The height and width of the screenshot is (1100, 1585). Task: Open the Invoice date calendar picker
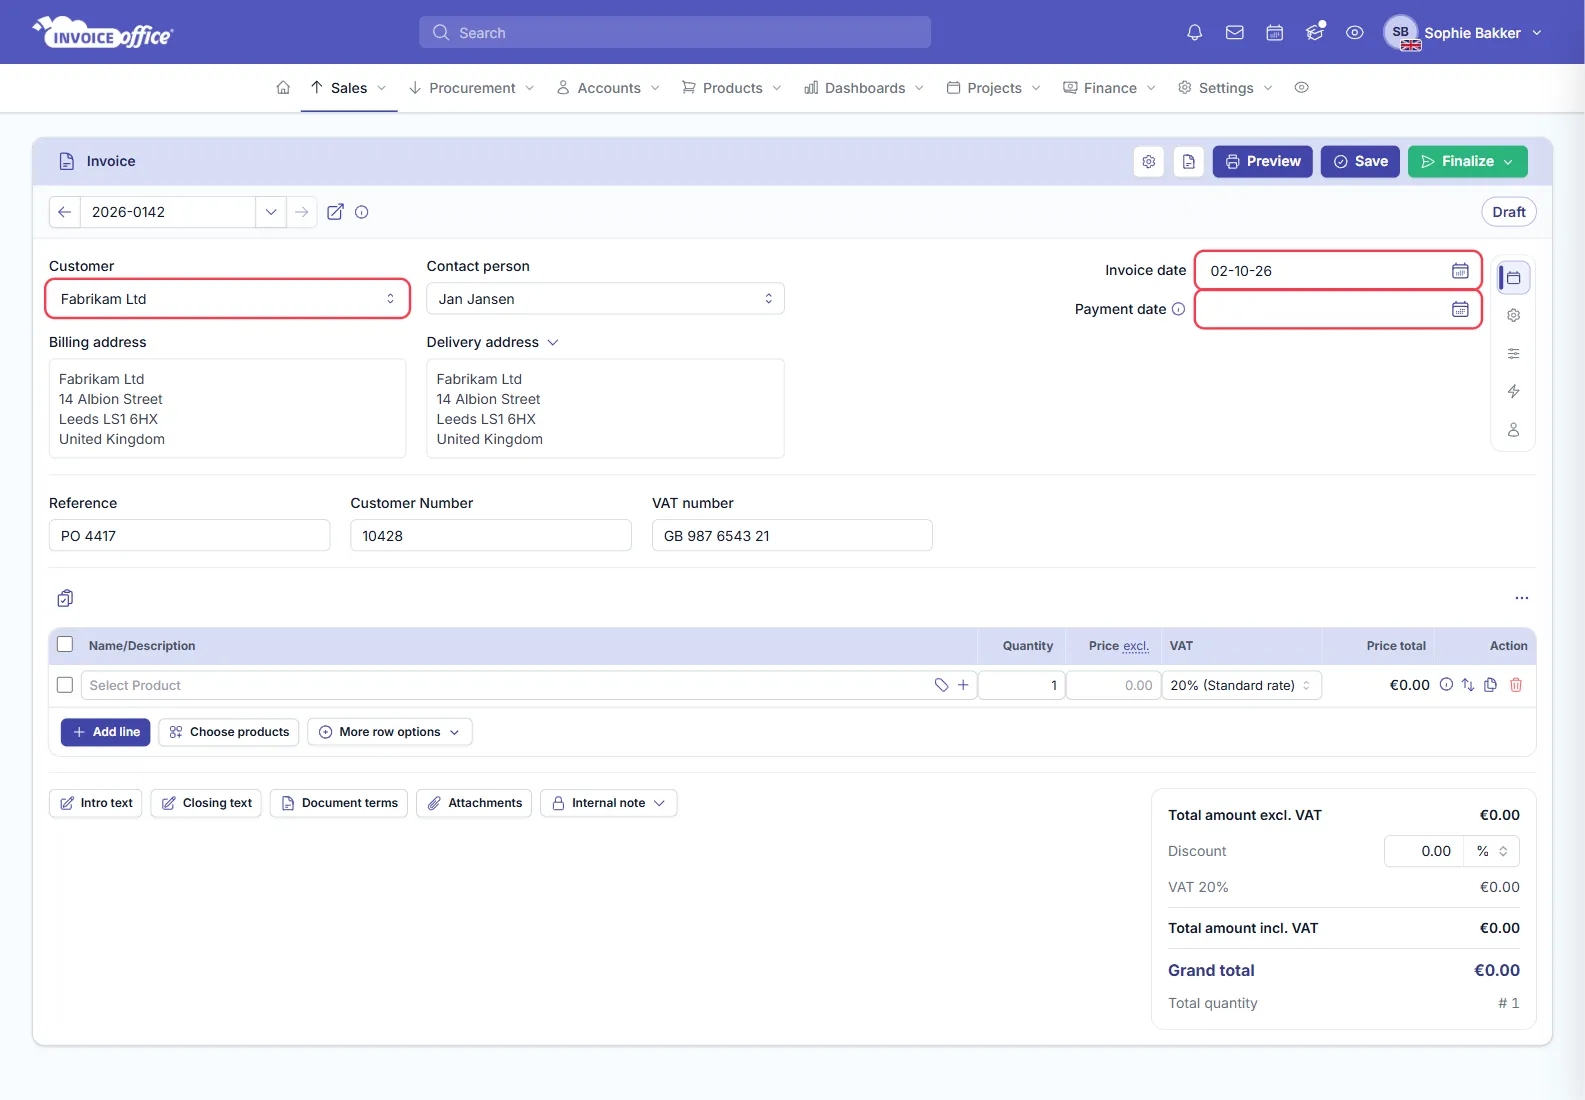pos(1460,271)
